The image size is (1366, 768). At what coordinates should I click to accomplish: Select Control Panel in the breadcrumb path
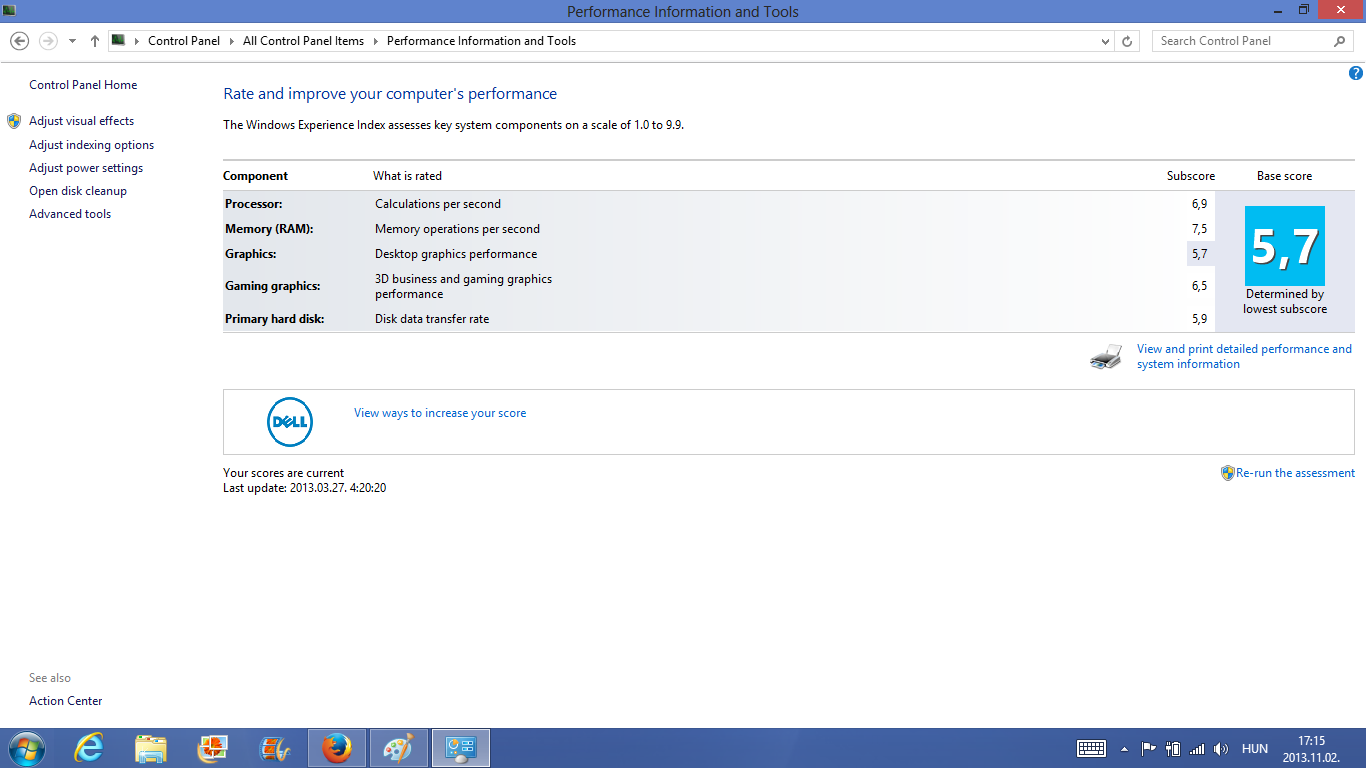(x=184, y=41)
